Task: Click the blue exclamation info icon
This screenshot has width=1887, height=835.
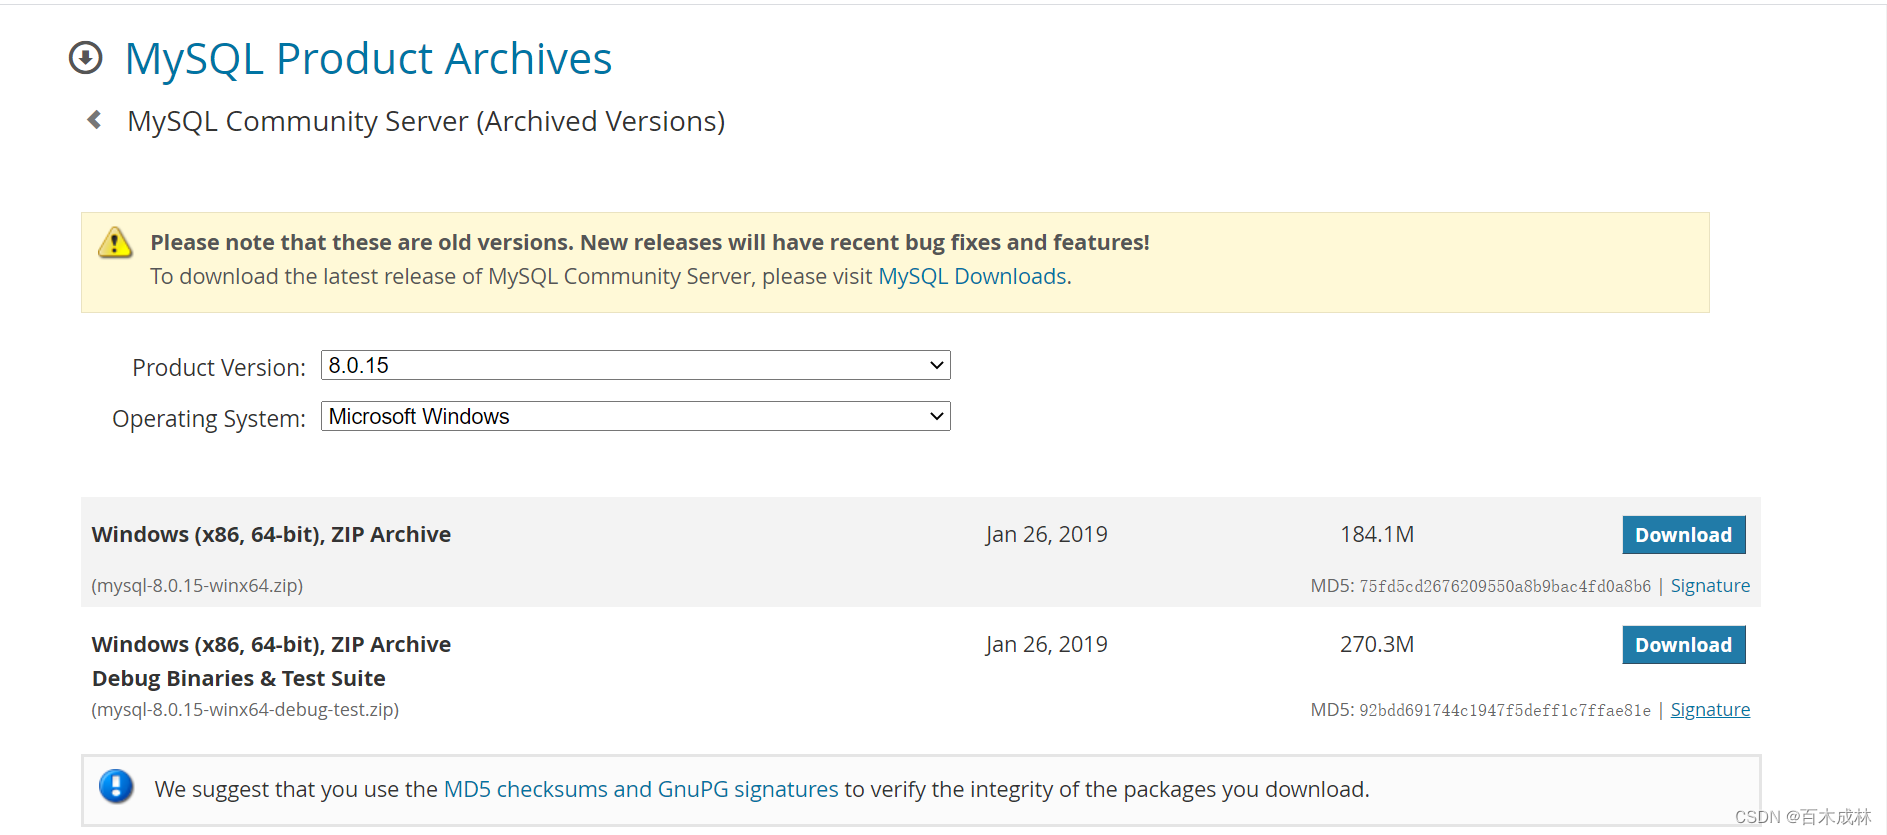Action: [x=116, y=787]
